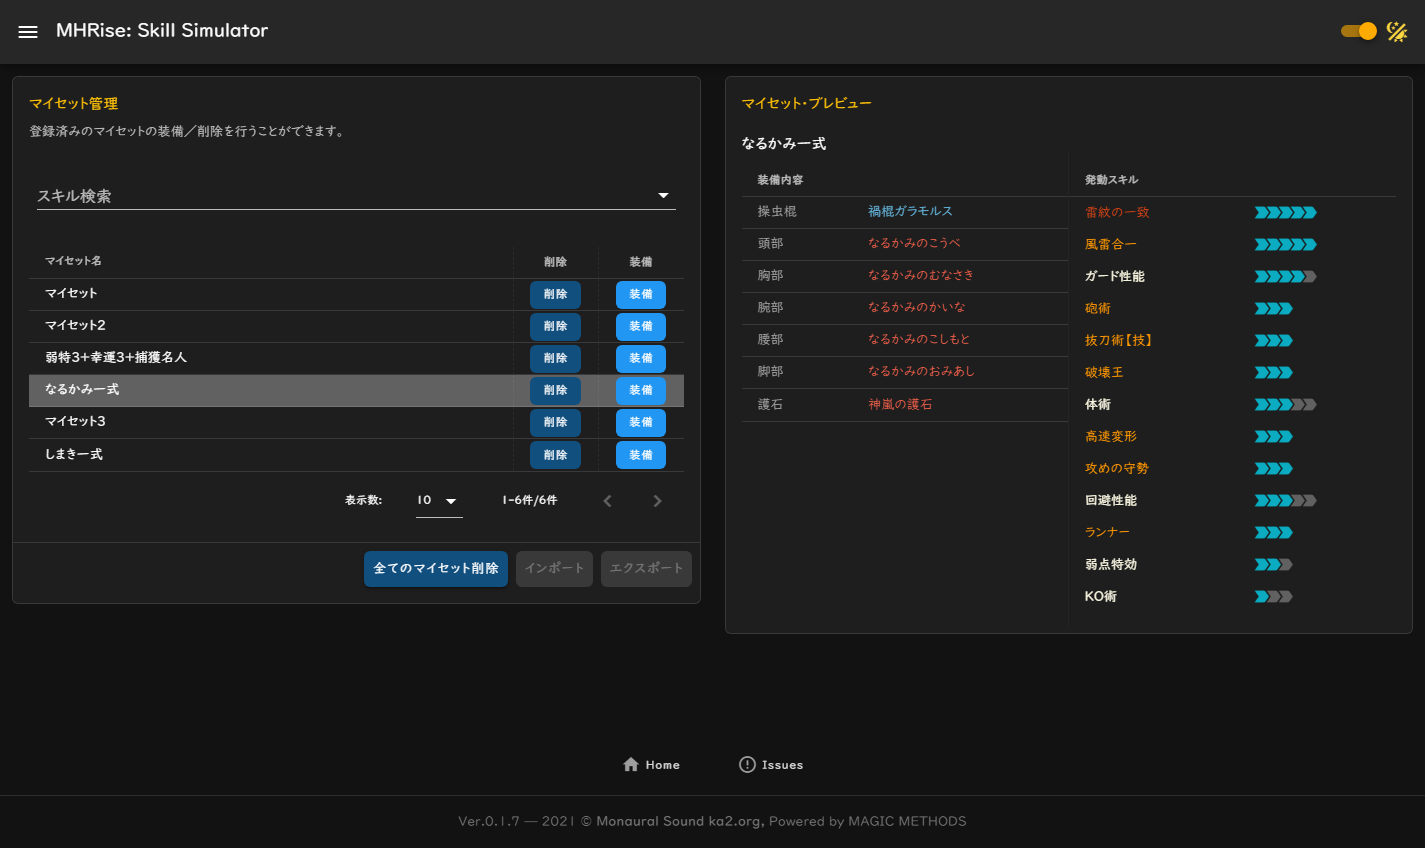Click the Home icon in footer
Image resolution: width=1425 pixels, height=848 pixels.
(631, 765)
